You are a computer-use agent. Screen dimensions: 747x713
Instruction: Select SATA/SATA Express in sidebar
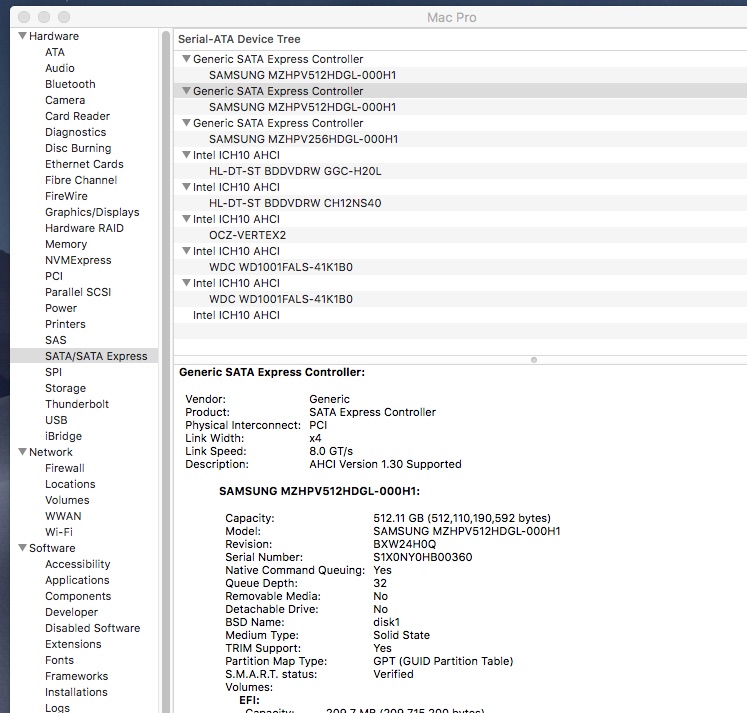84,356
